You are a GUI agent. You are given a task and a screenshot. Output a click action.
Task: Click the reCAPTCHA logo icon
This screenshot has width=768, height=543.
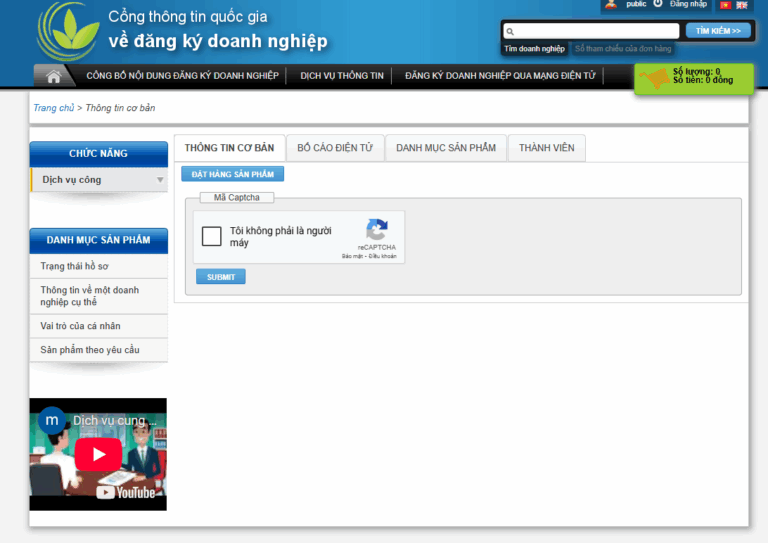(x=376, y=230)
